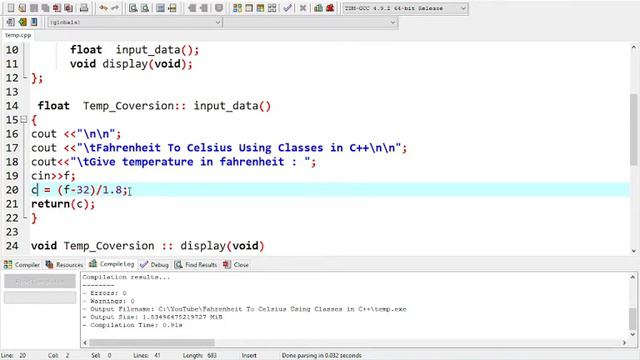This screenshot has height=360, width=640.
Task: Open the empty function list dropdown
Action: pyautogui.click(x=310, y=22)
